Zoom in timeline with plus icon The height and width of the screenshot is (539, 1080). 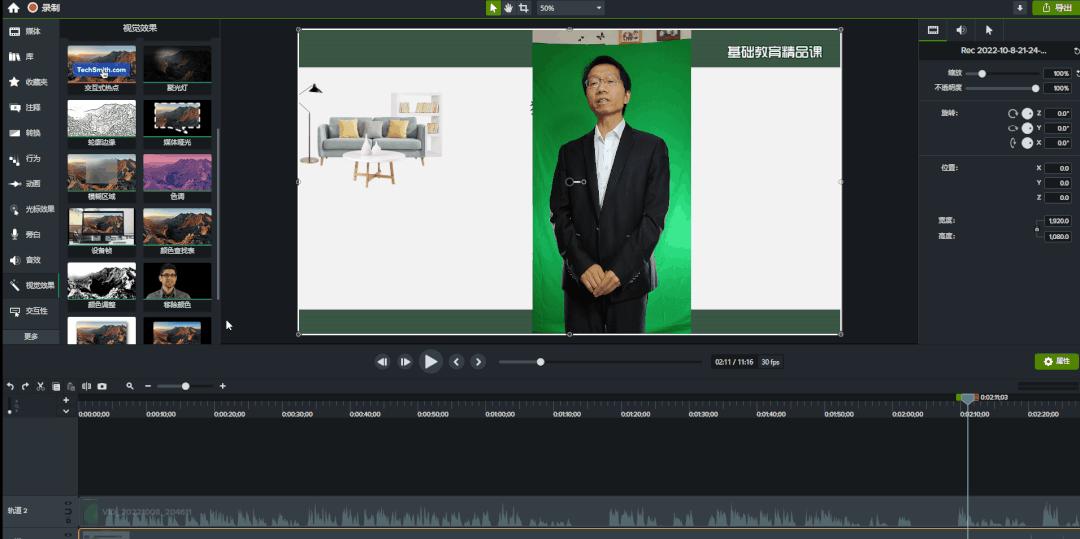pos(222,386)
